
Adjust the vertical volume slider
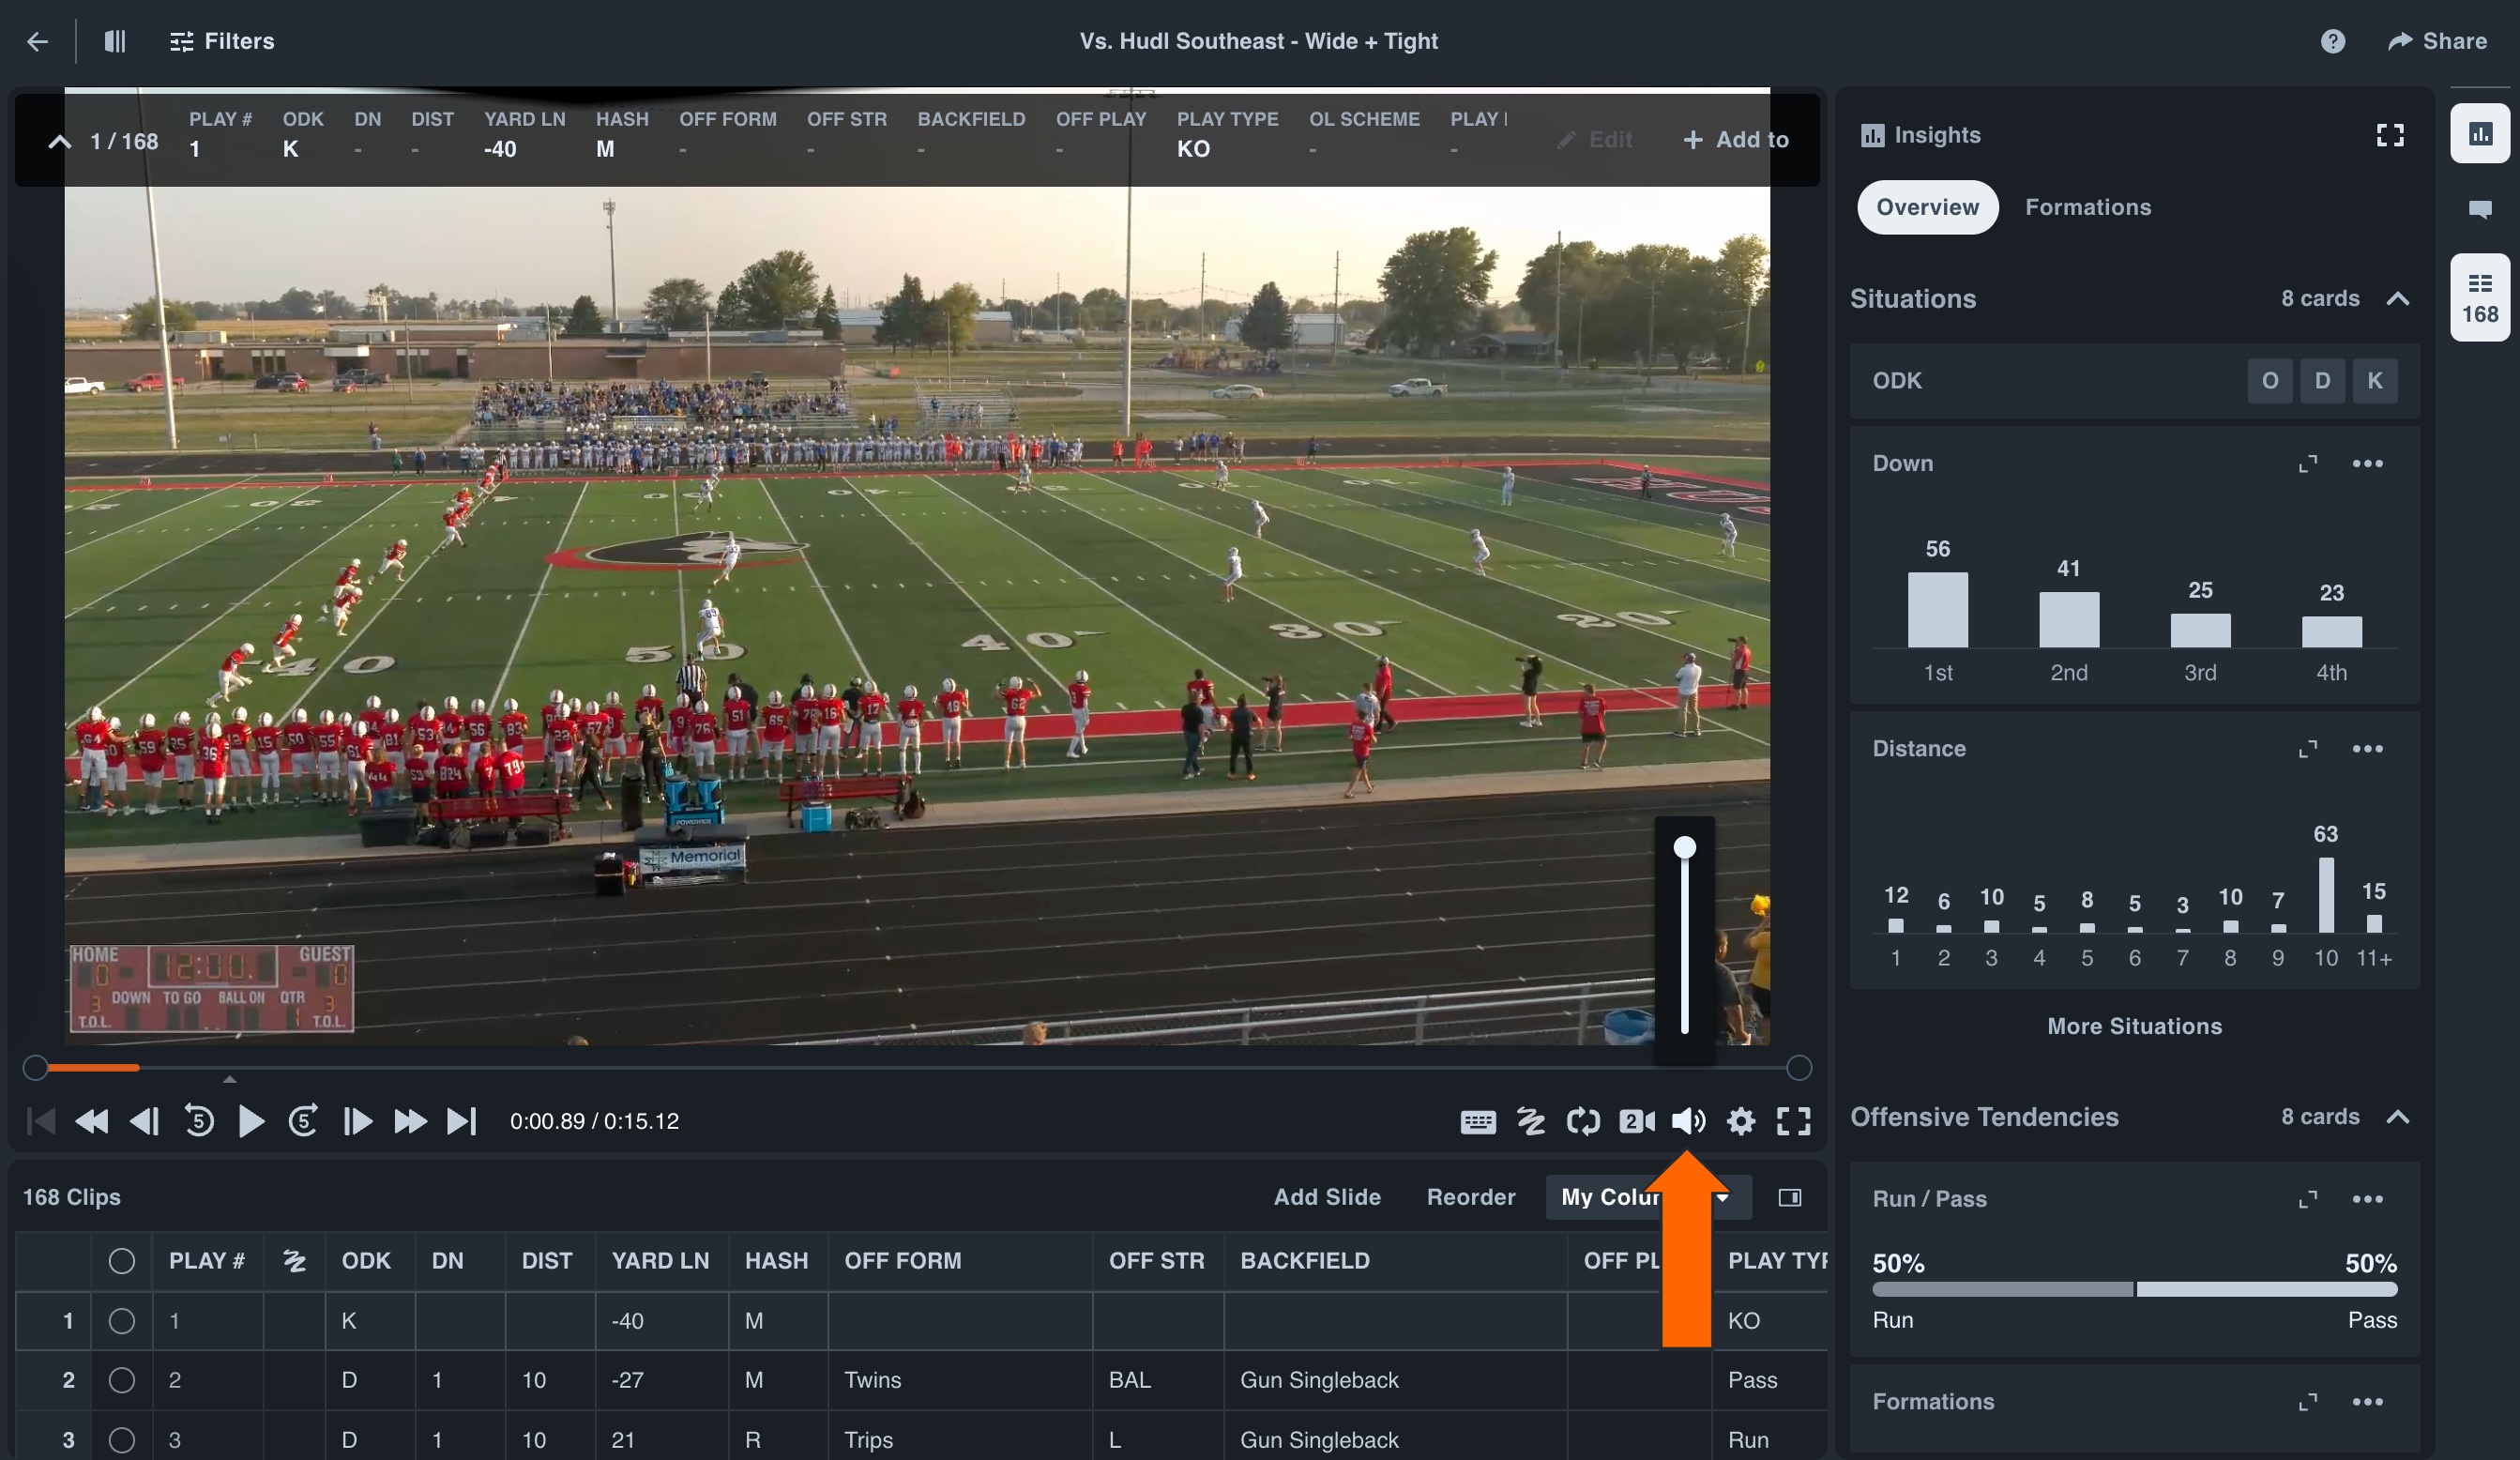1684,848
